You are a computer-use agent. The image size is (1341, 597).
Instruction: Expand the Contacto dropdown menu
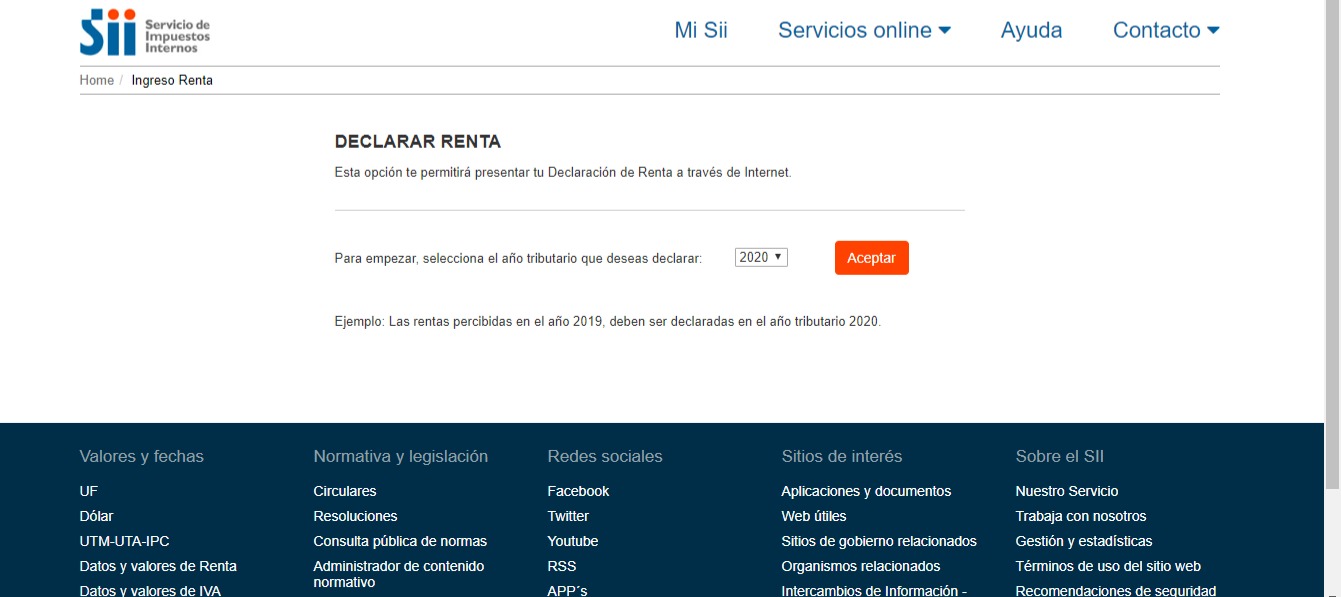point(1165,30)
